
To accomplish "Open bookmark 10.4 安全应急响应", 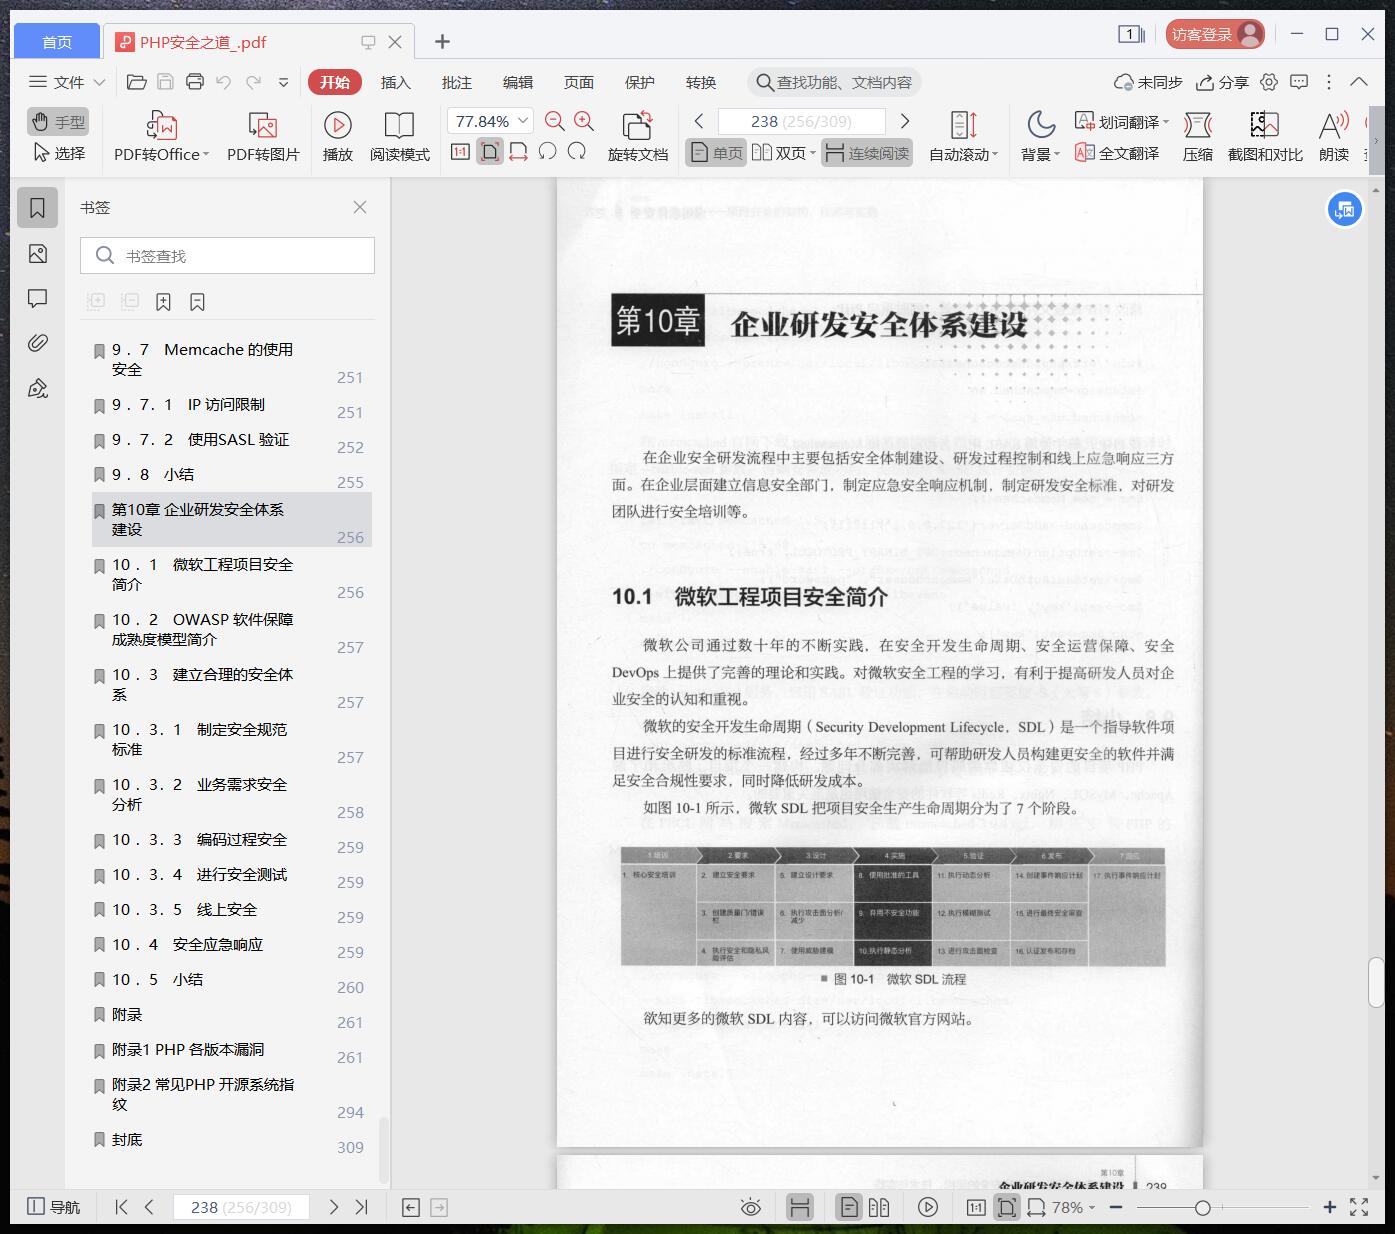I will pos(231,945).
